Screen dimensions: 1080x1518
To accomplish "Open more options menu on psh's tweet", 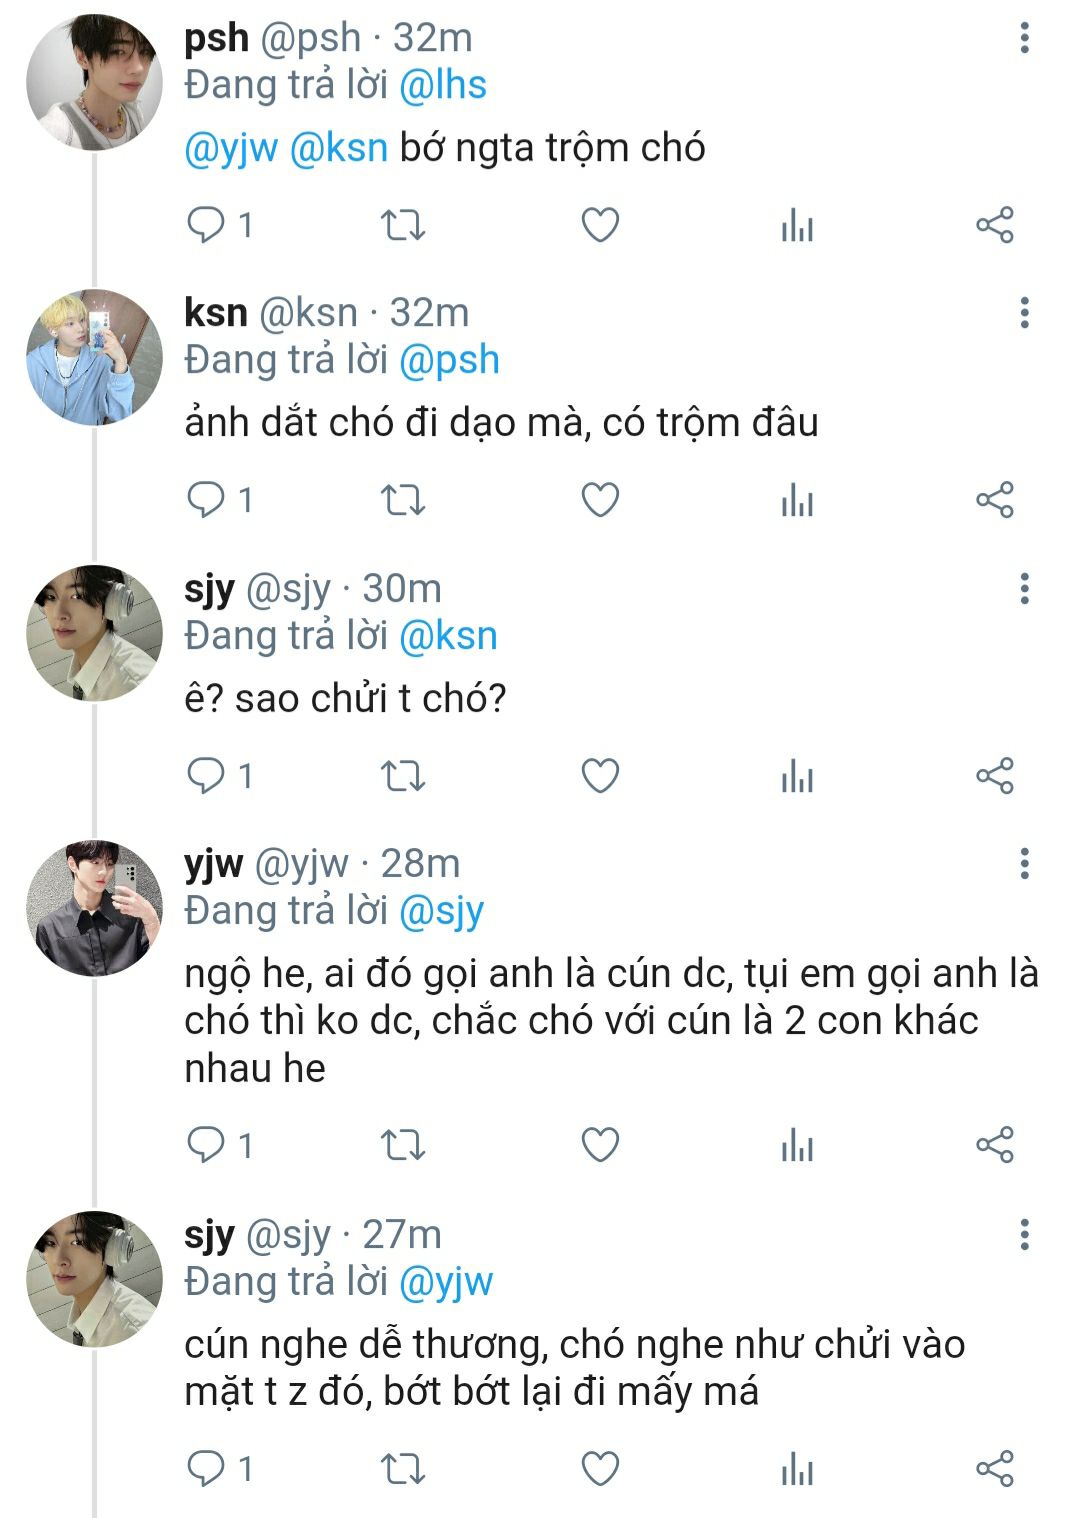I will click(x=1024, y=38).
